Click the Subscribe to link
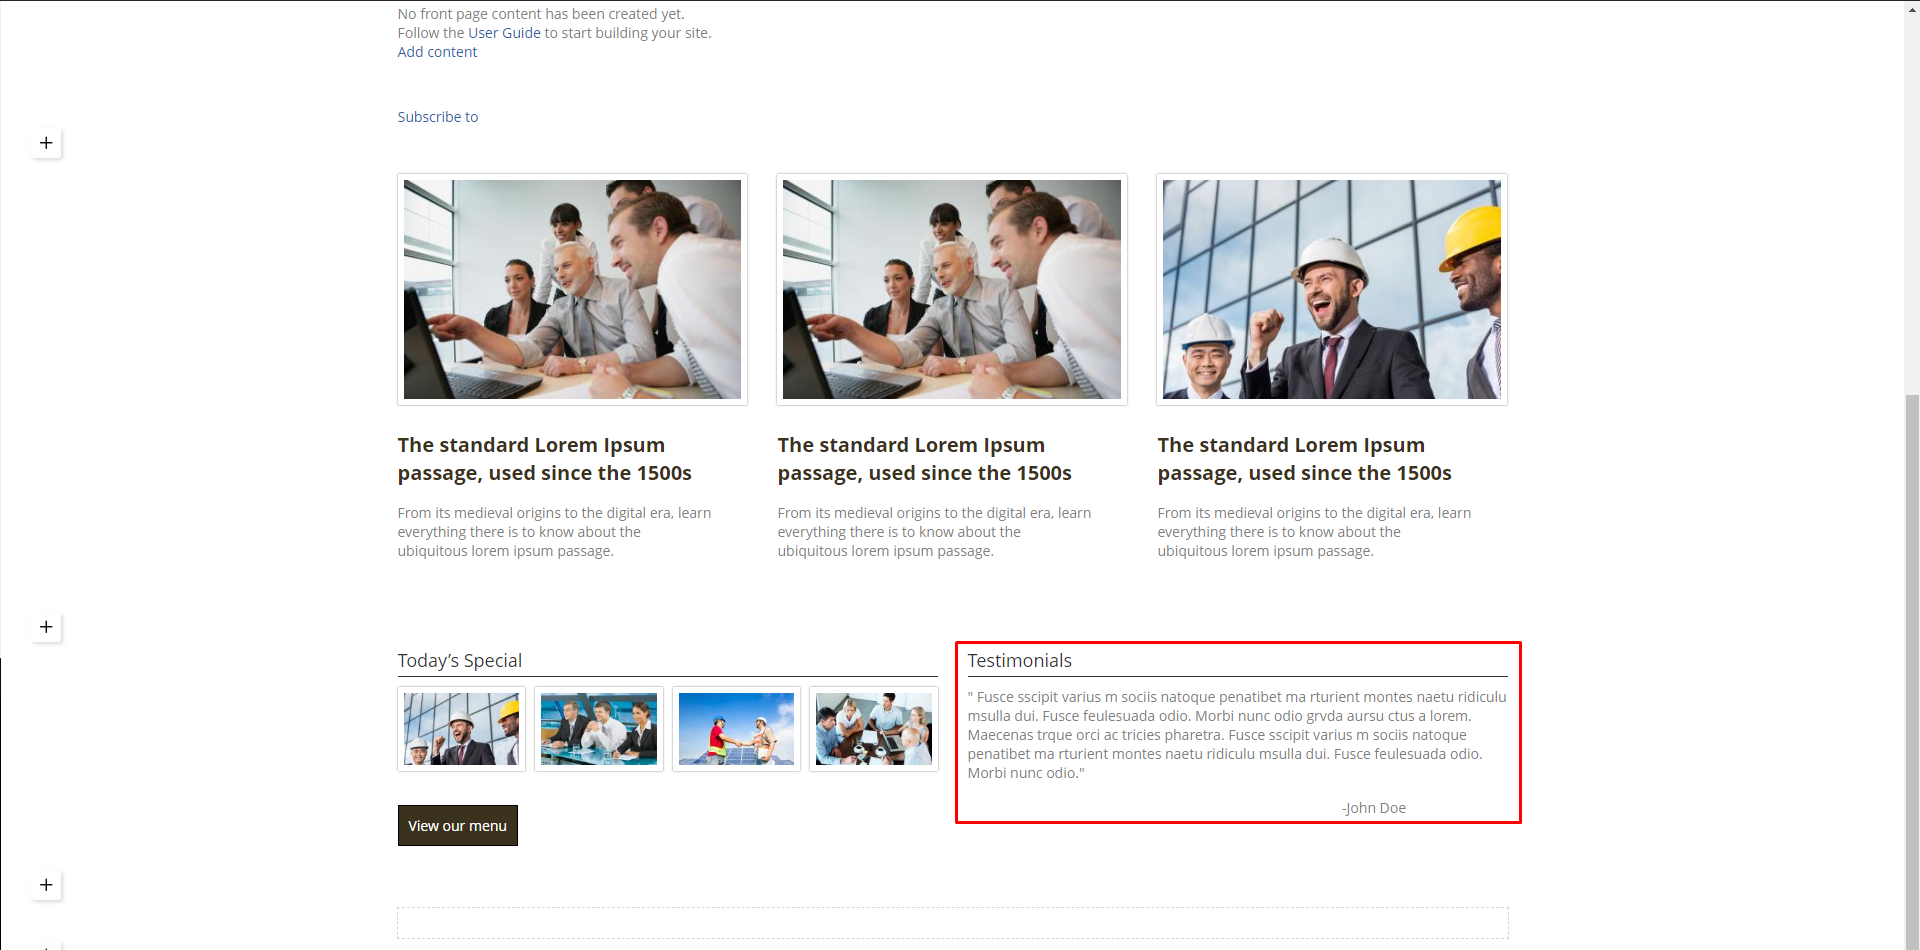Viewport: 1920px width, 950px height. click(438, 117)
